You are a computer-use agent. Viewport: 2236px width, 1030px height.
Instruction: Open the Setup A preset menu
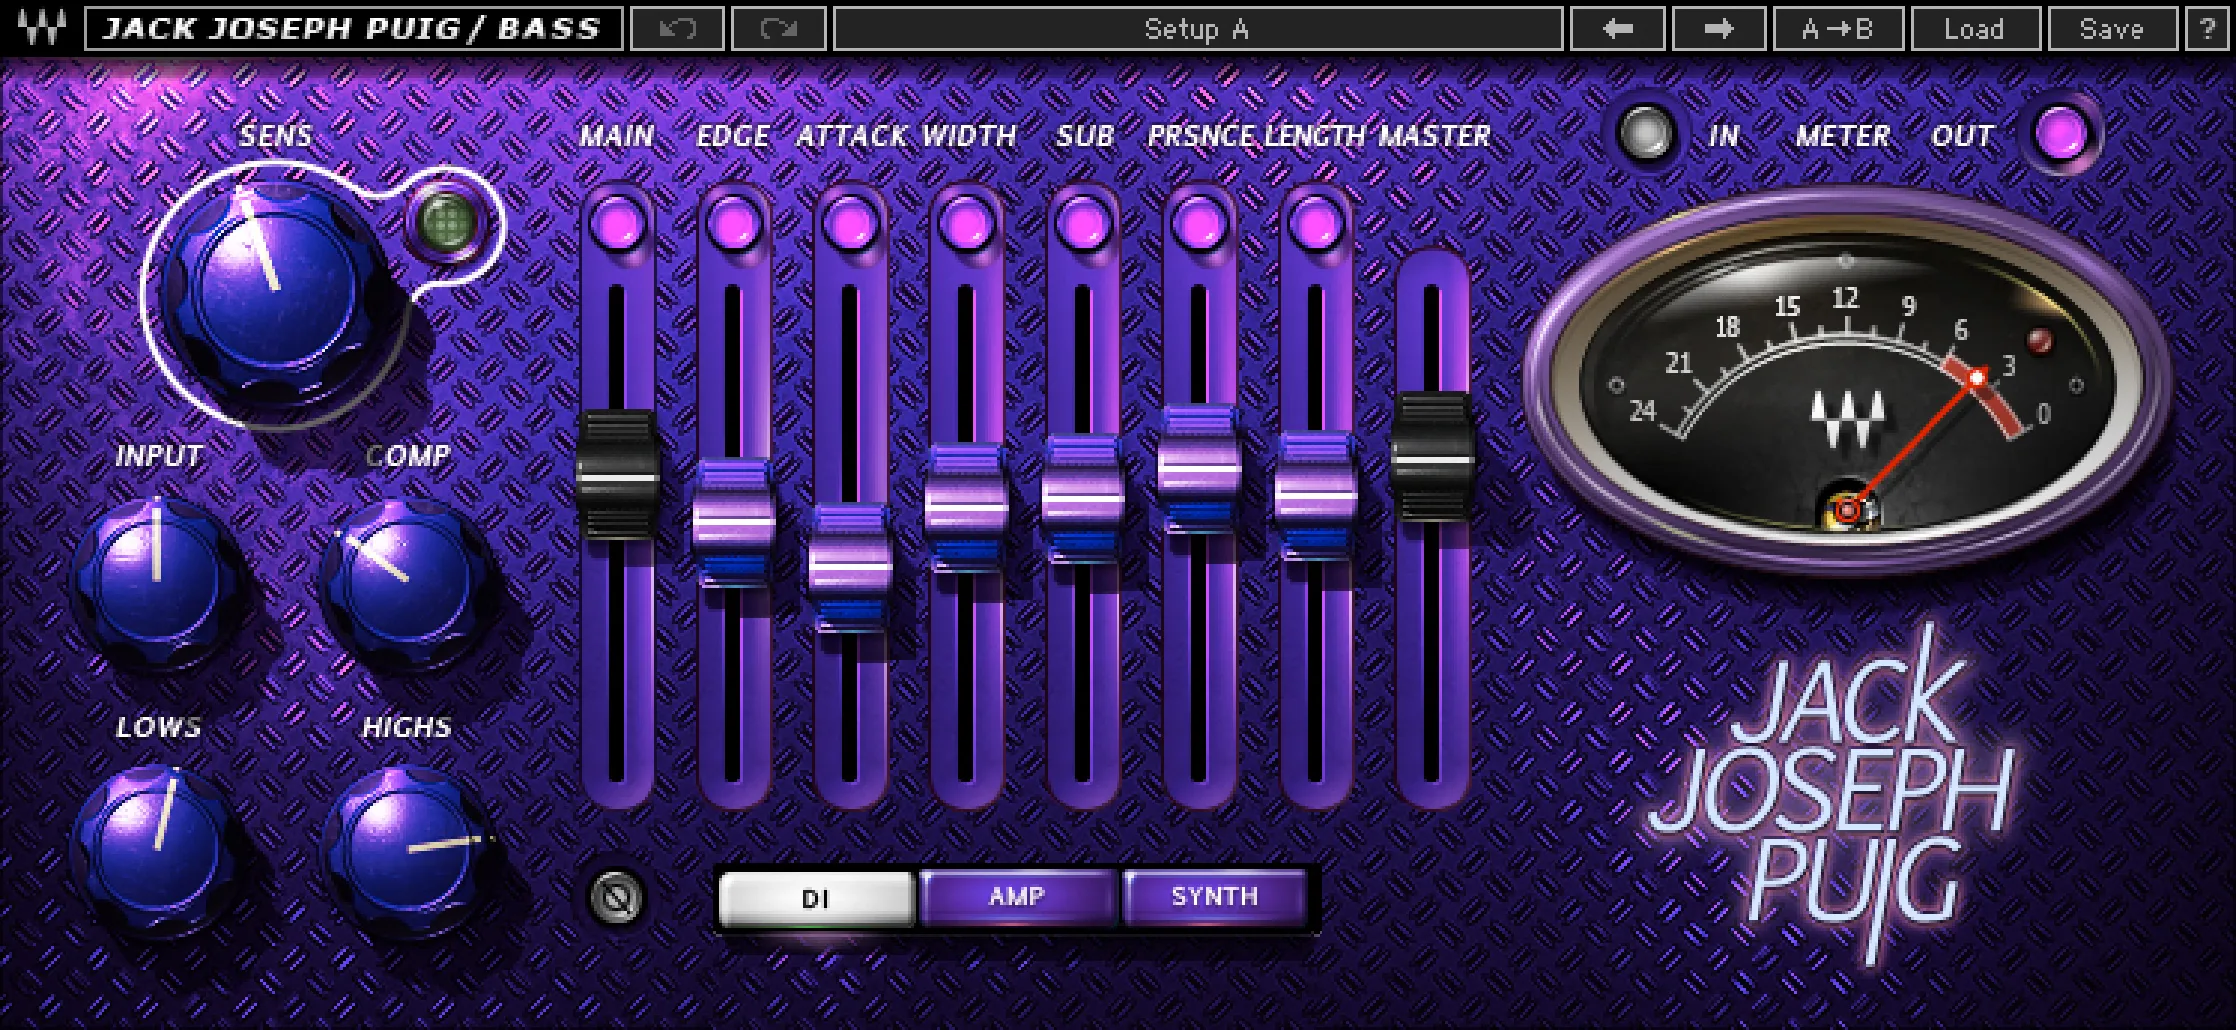click(x=1197, y=29)
